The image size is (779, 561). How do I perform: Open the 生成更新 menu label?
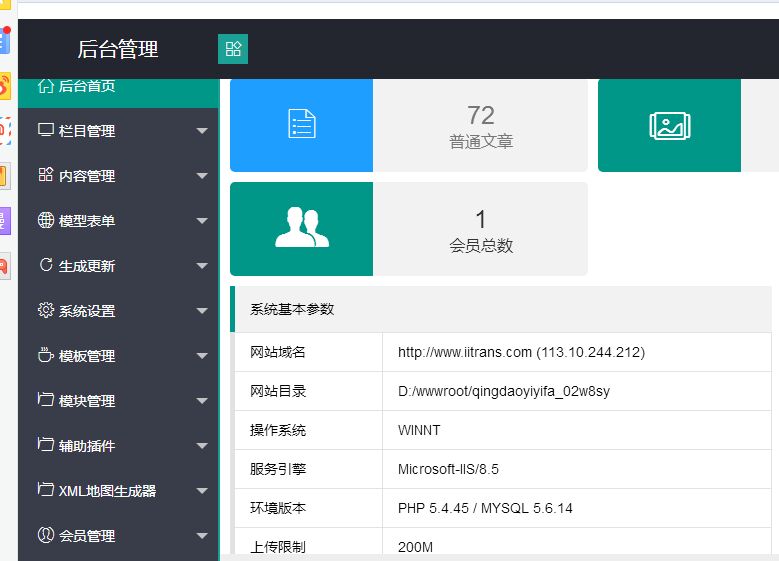pos(87,266)
